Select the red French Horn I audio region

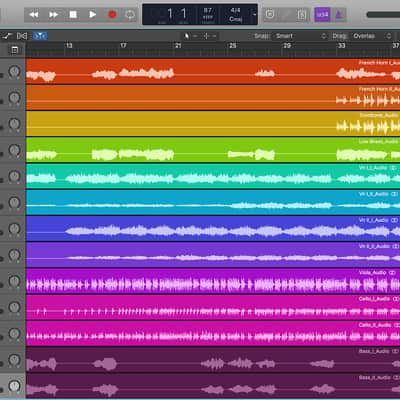point(213,71)
